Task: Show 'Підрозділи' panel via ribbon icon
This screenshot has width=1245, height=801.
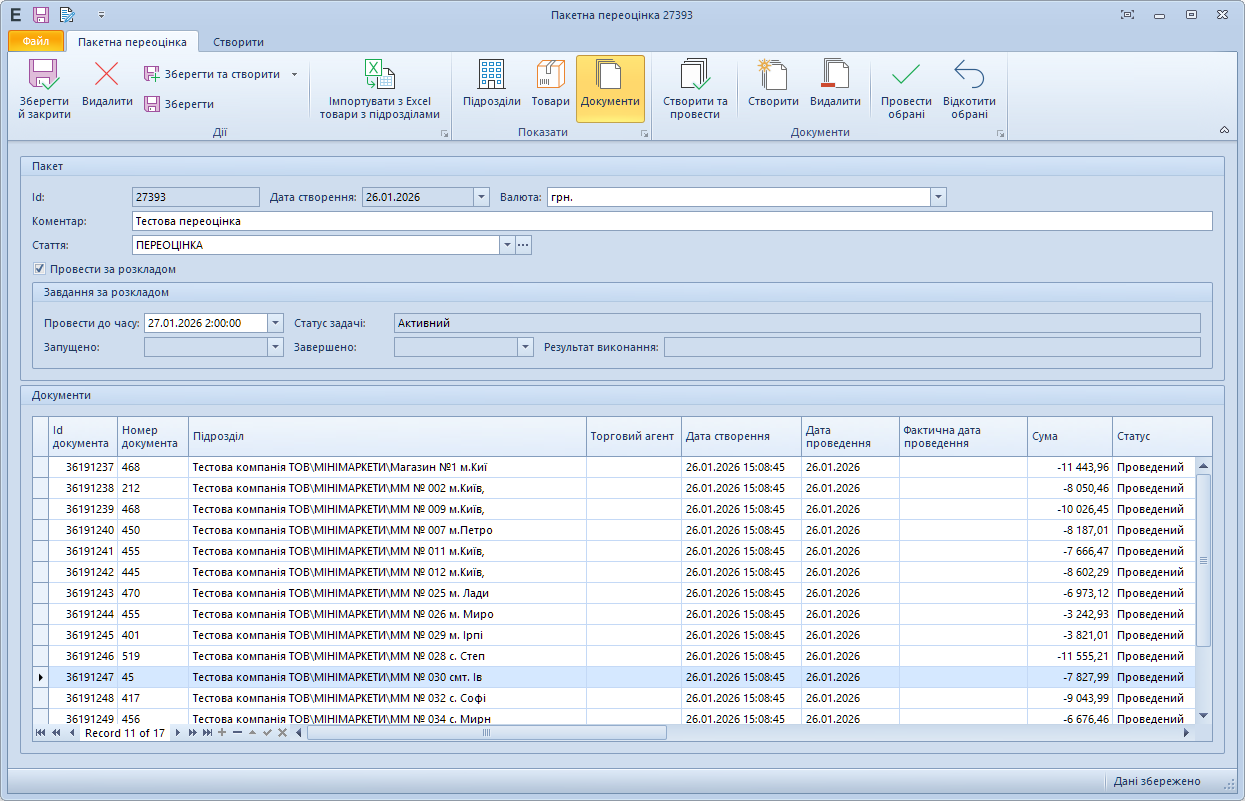Action: [491, 85]
